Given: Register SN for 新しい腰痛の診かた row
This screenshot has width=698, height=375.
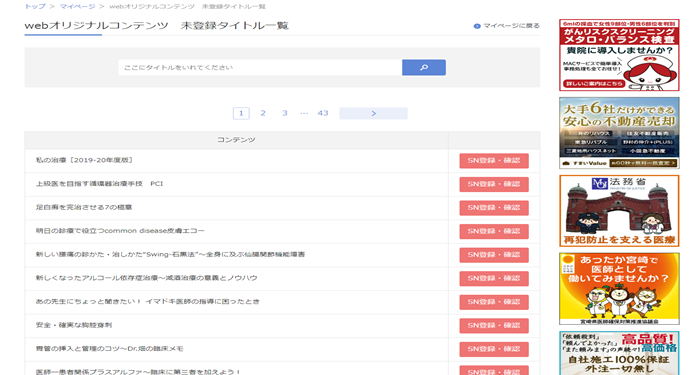Looking at the screenshot, I should tap(494, 255).
